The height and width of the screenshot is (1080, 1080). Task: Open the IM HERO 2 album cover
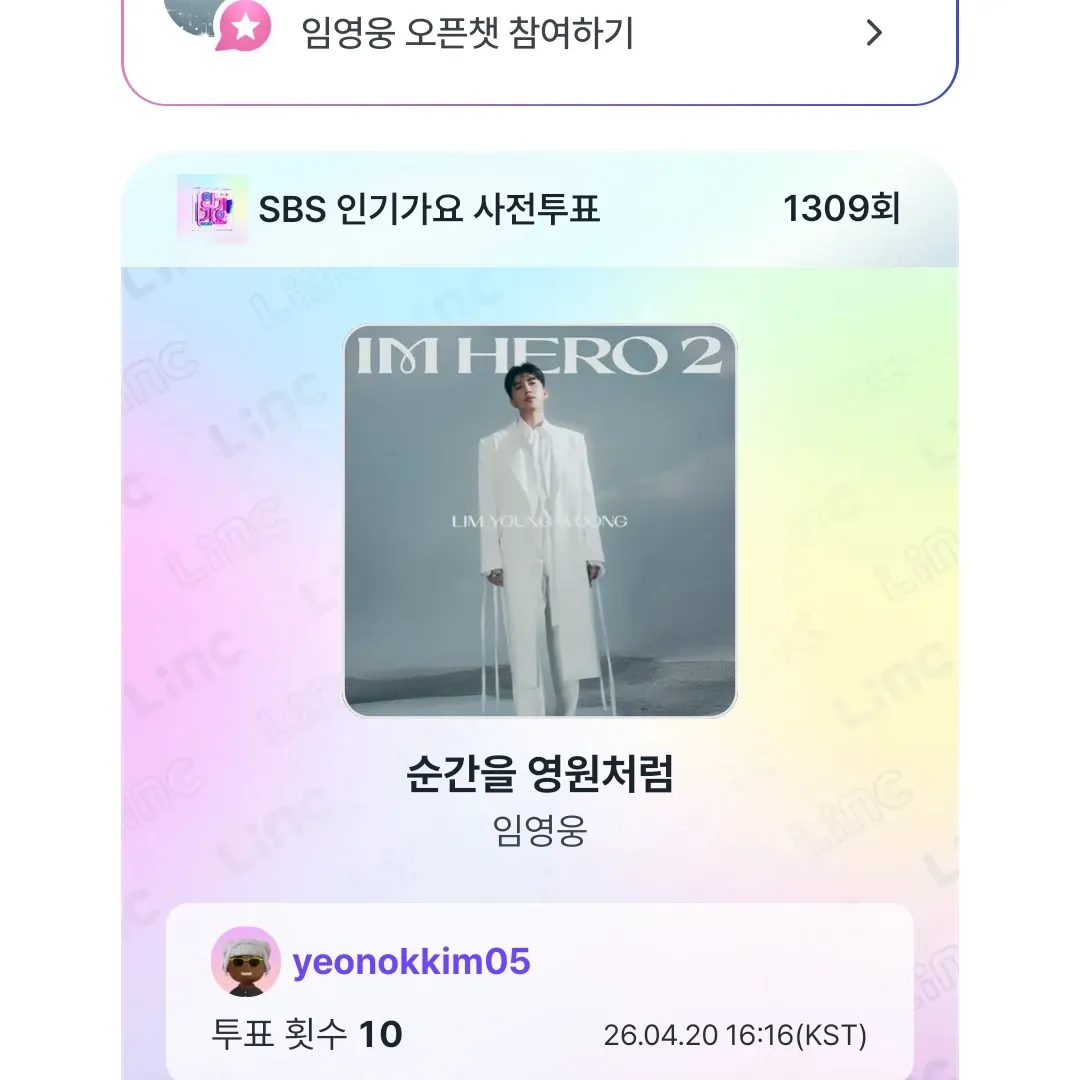540,520
